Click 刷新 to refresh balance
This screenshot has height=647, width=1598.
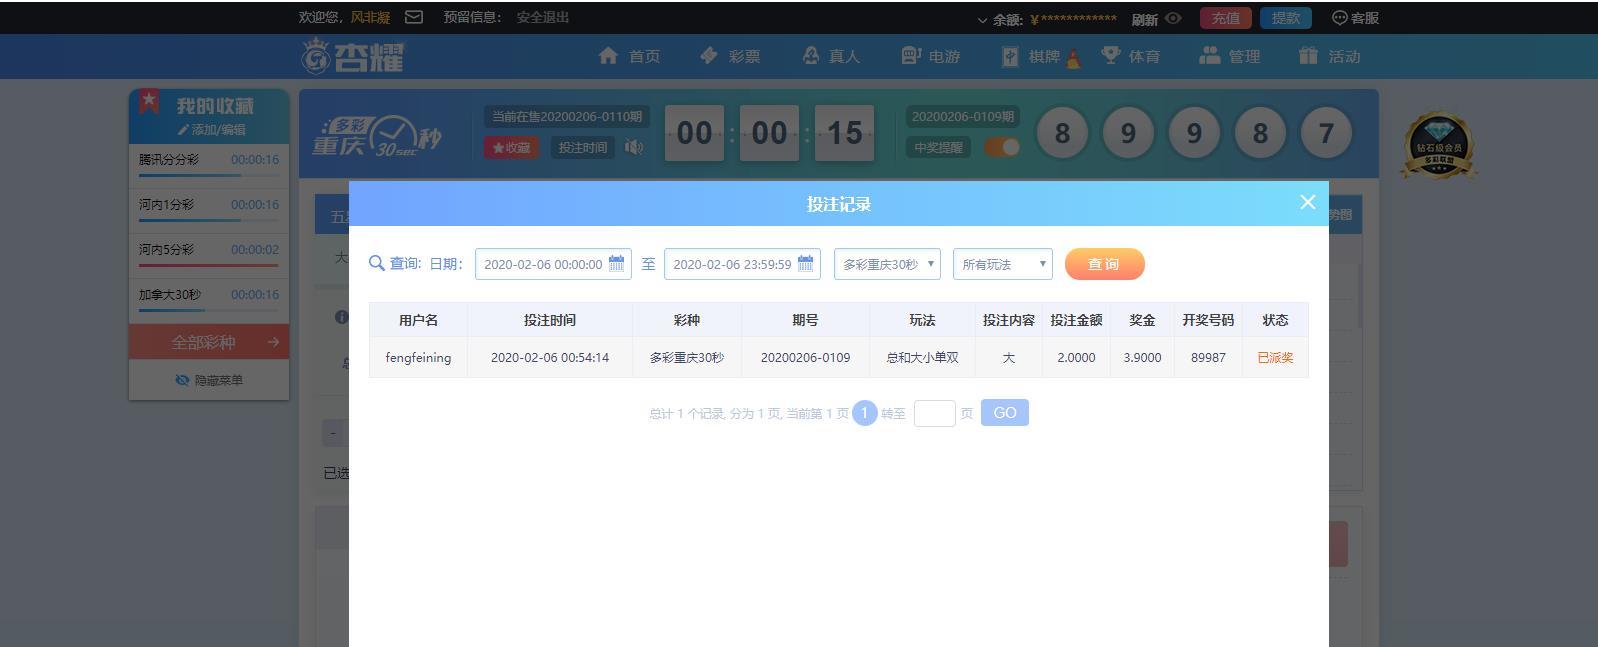coord(1144,19)
